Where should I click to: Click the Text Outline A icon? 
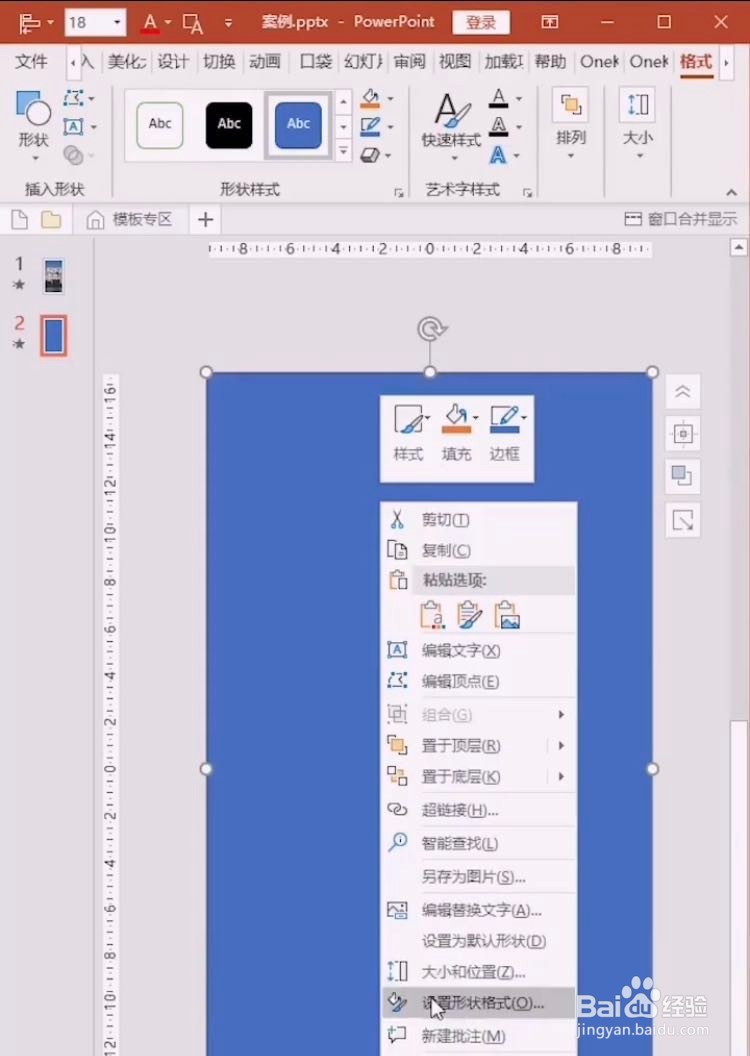point(498,127)
